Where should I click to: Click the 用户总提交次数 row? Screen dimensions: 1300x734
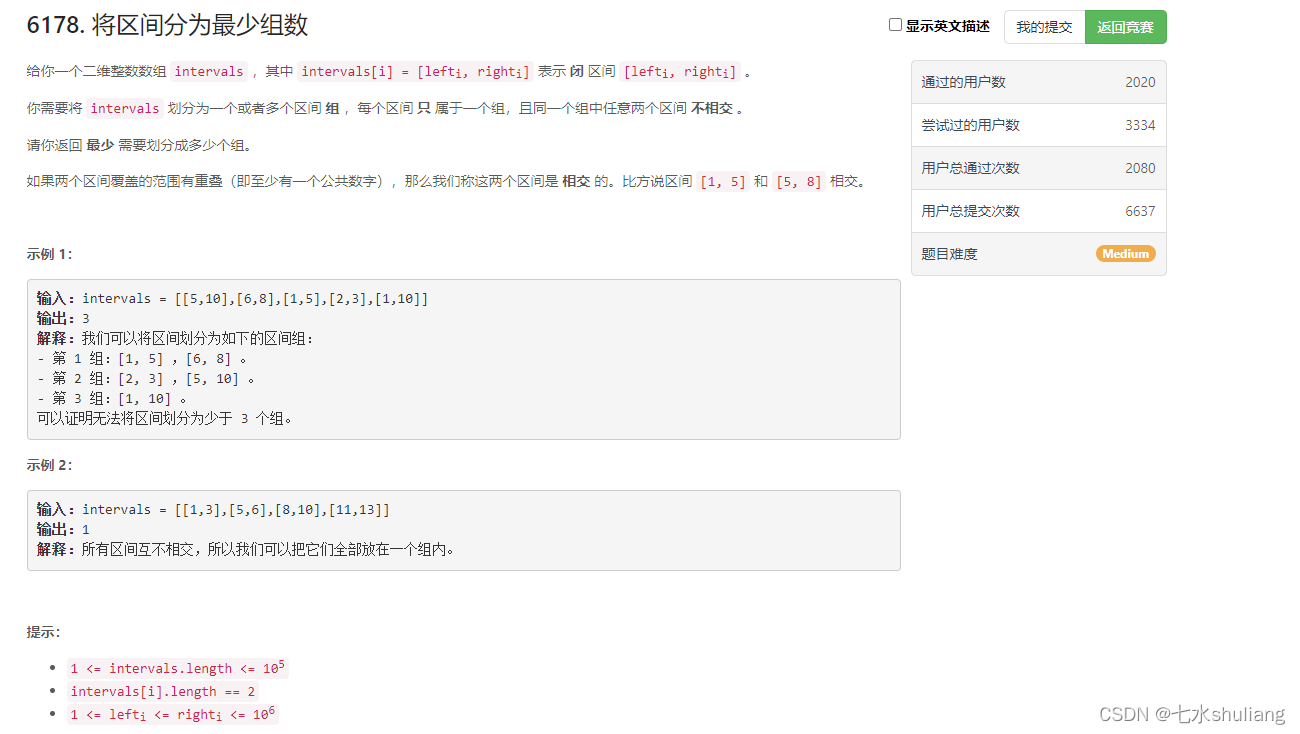coord(1038,211)
